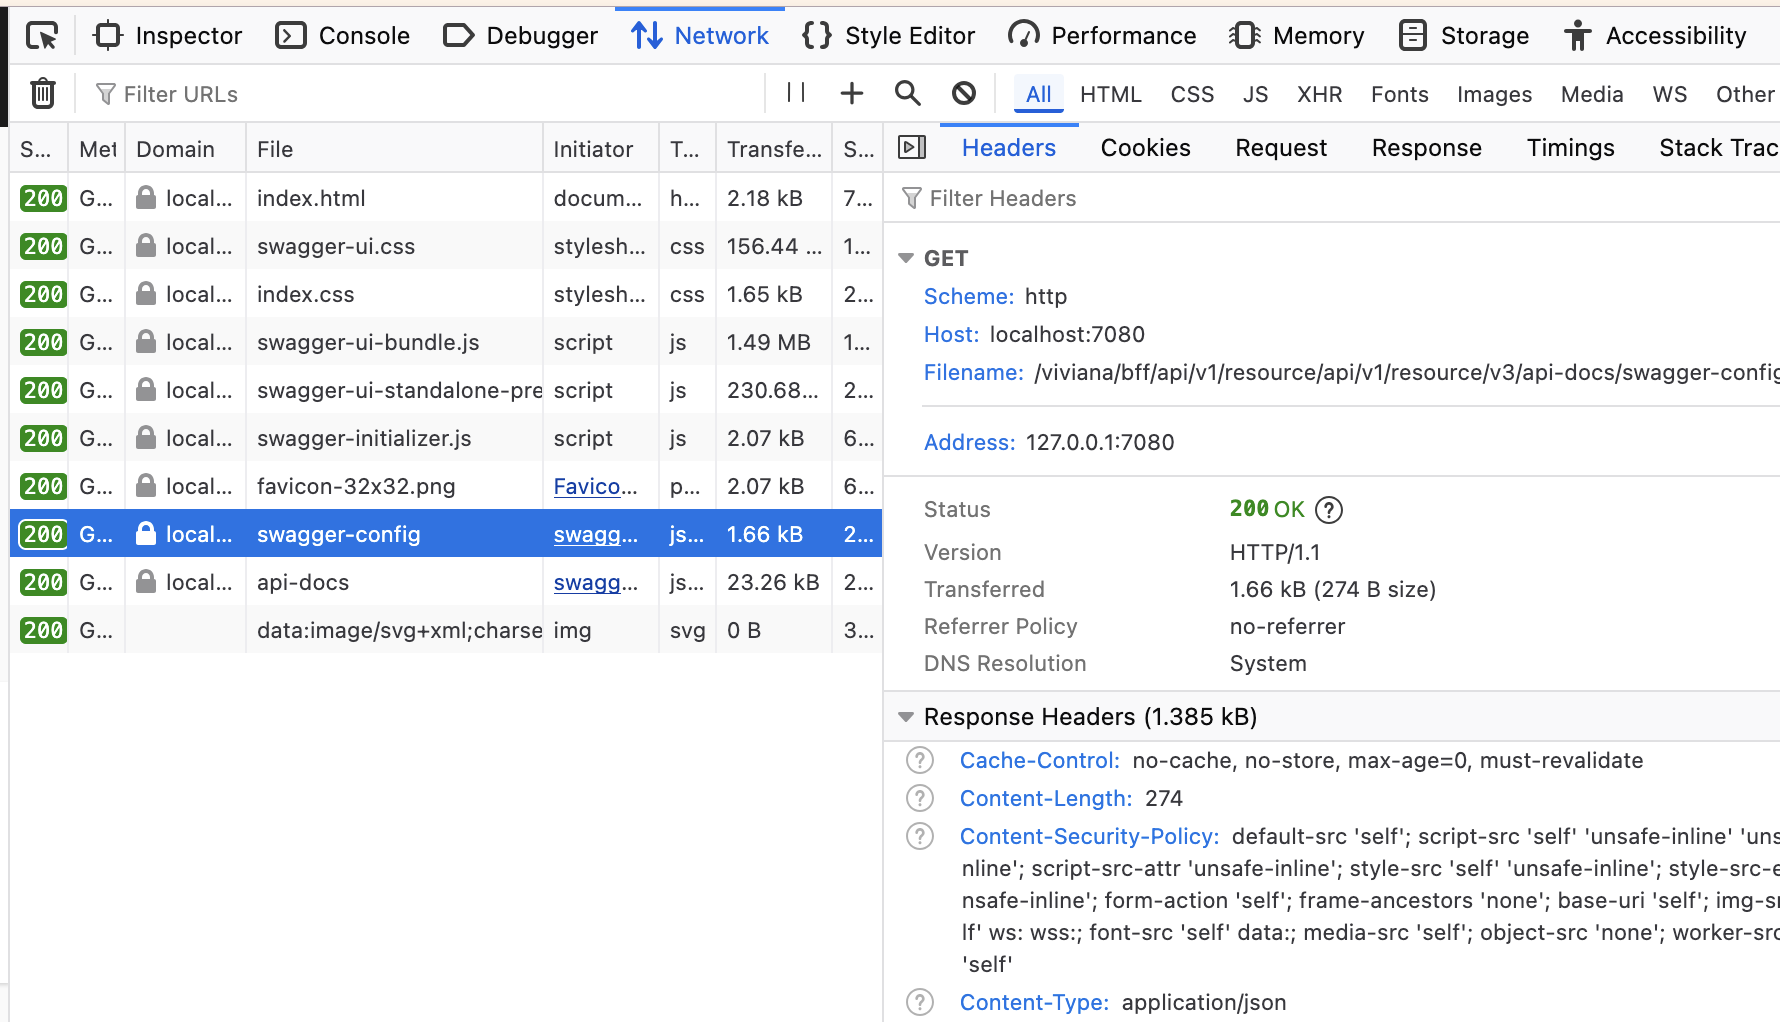The height and width of the screenshot is (1022, 1780).
Task: Add a new request with plus icon
Action: [x=851, y=93]
